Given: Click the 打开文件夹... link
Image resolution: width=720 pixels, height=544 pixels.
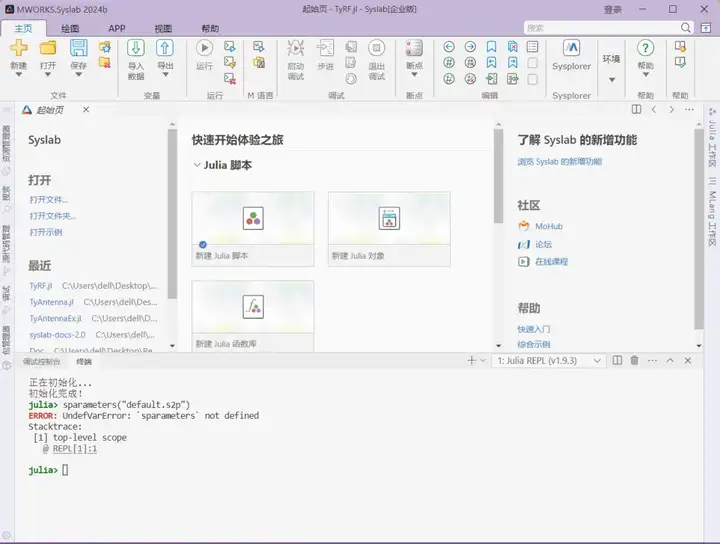Looking at the screenshot, I should (x=53, y=216).
